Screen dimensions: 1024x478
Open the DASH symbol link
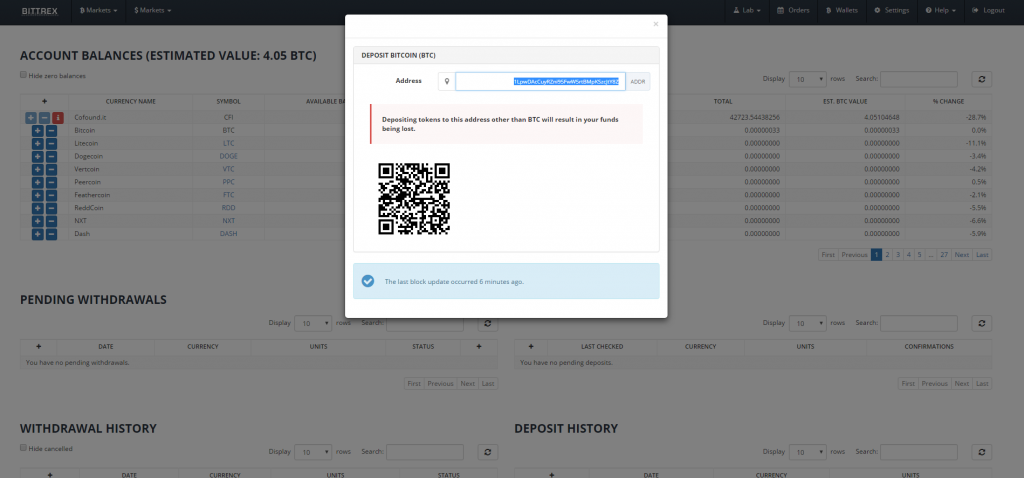pos(229,234)
